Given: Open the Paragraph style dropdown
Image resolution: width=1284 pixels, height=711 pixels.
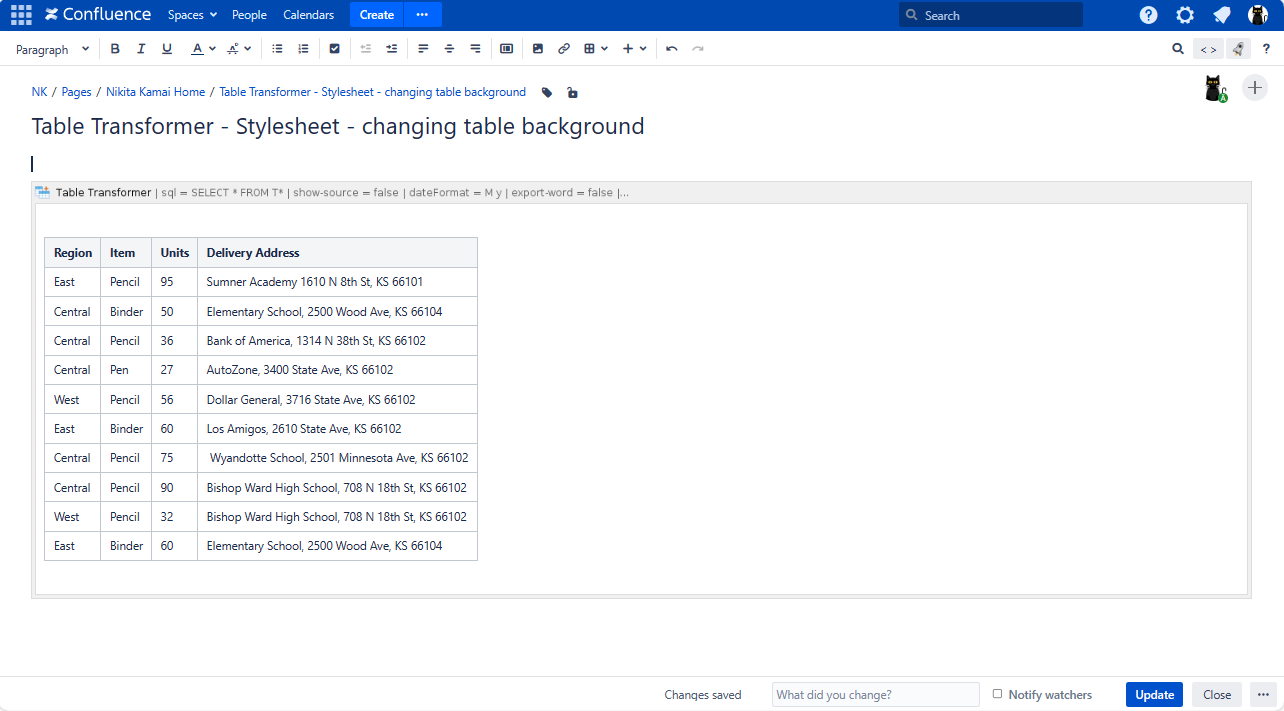Looking at the screenshot, I should pos(53,49).
